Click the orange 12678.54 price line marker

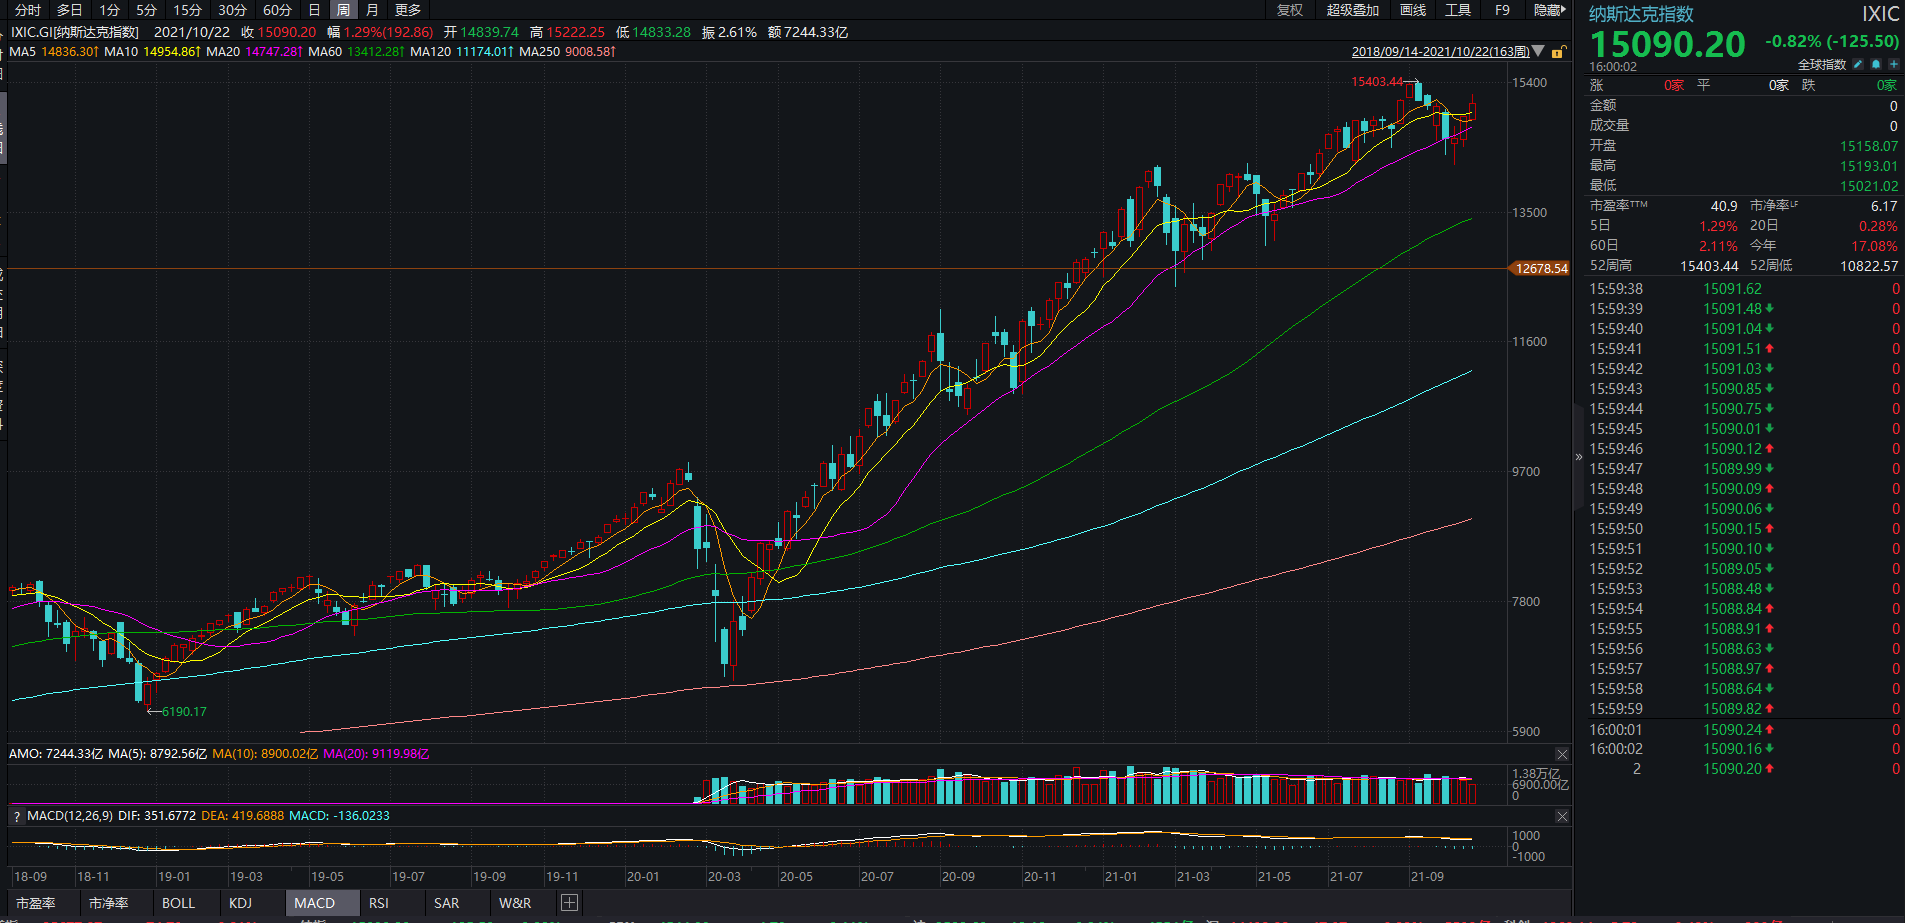click(x=1541, y=268)
